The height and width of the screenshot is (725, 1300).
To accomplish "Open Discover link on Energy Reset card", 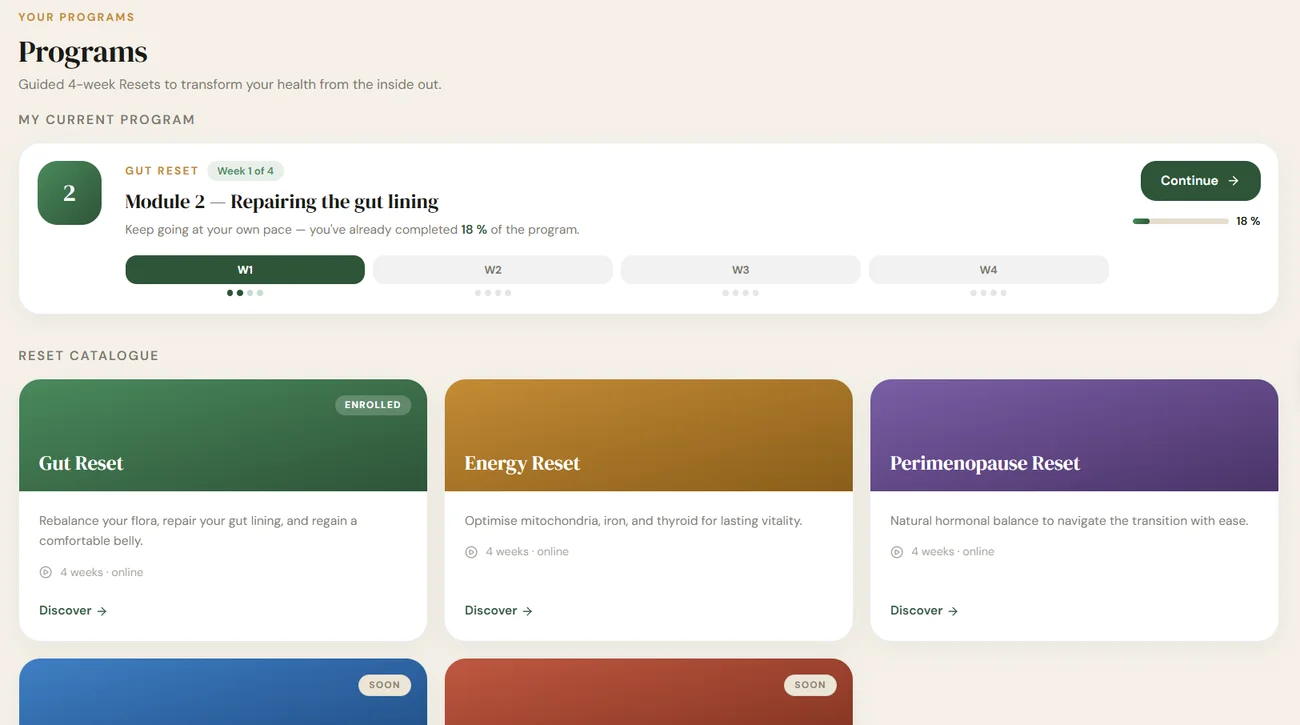I will 499,610.
